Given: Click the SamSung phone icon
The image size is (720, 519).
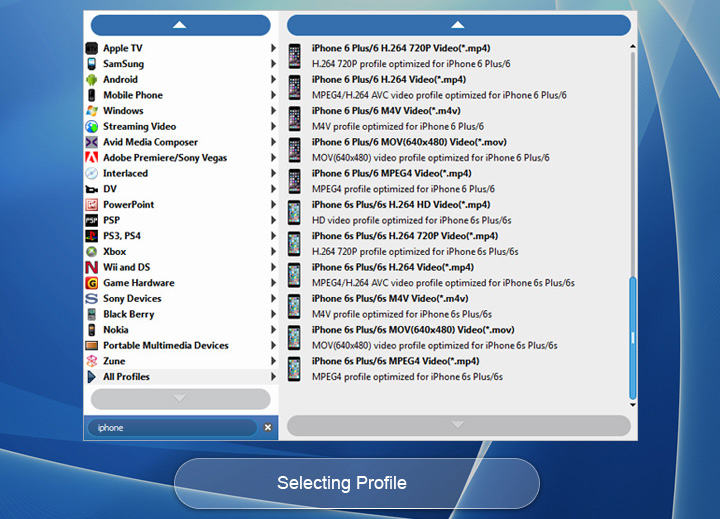Looking at the screenshot, I should [x=92, y=64].
